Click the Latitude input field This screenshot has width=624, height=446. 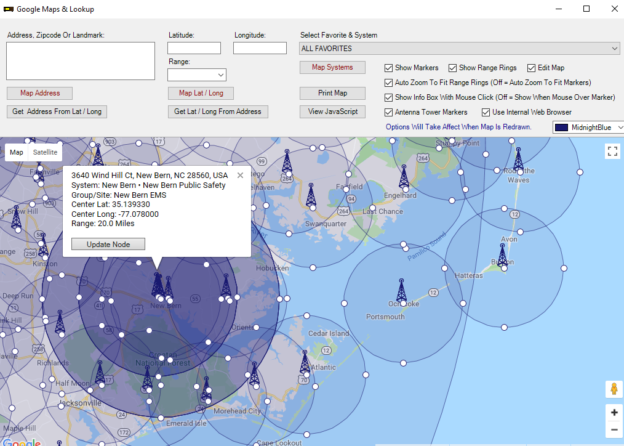(194, 48)
